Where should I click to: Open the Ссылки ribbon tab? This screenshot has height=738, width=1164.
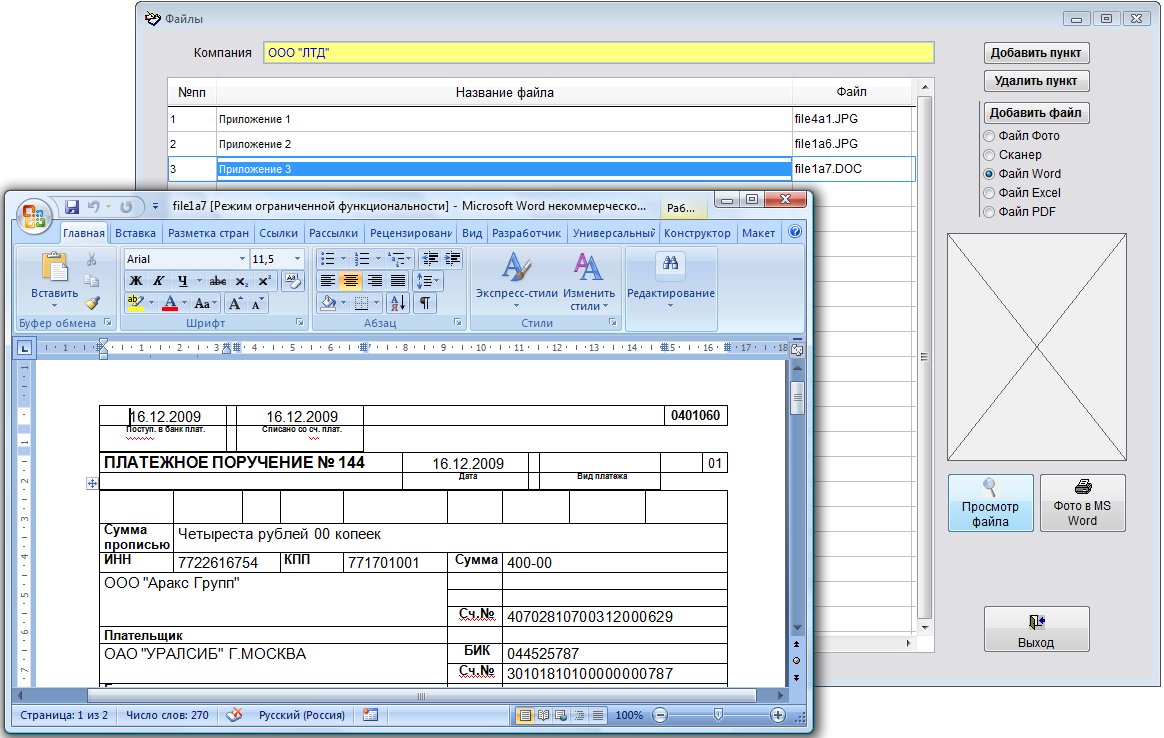tap(278, 233)
